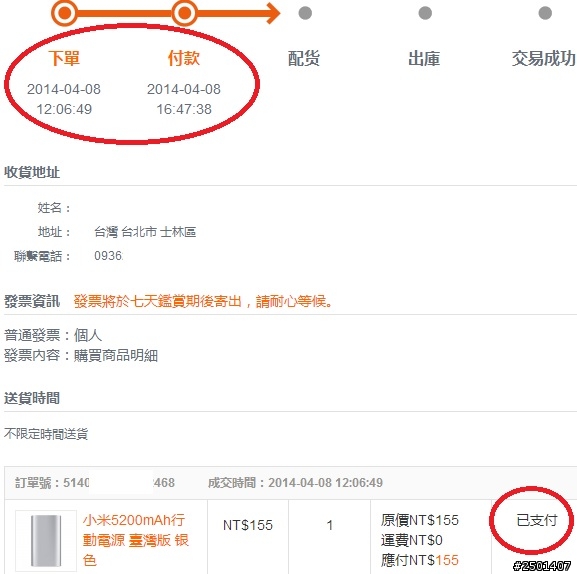Click the 付款 step label

[x=184, y=58]
